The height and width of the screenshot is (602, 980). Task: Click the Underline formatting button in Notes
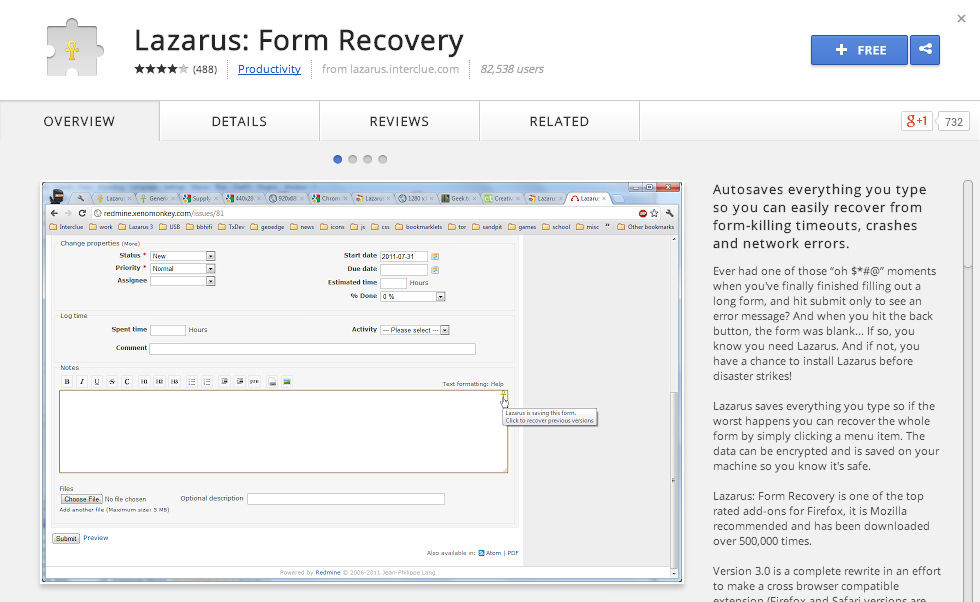pos(97,381)
